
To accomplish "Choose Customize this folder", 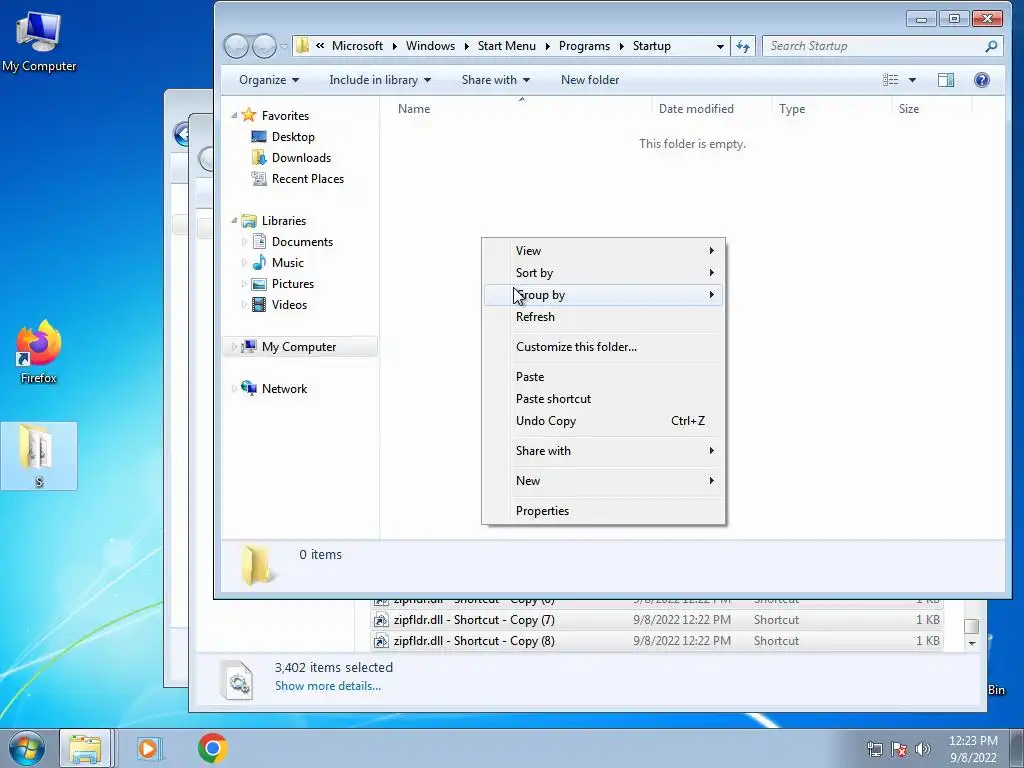I will pos(603,347).
